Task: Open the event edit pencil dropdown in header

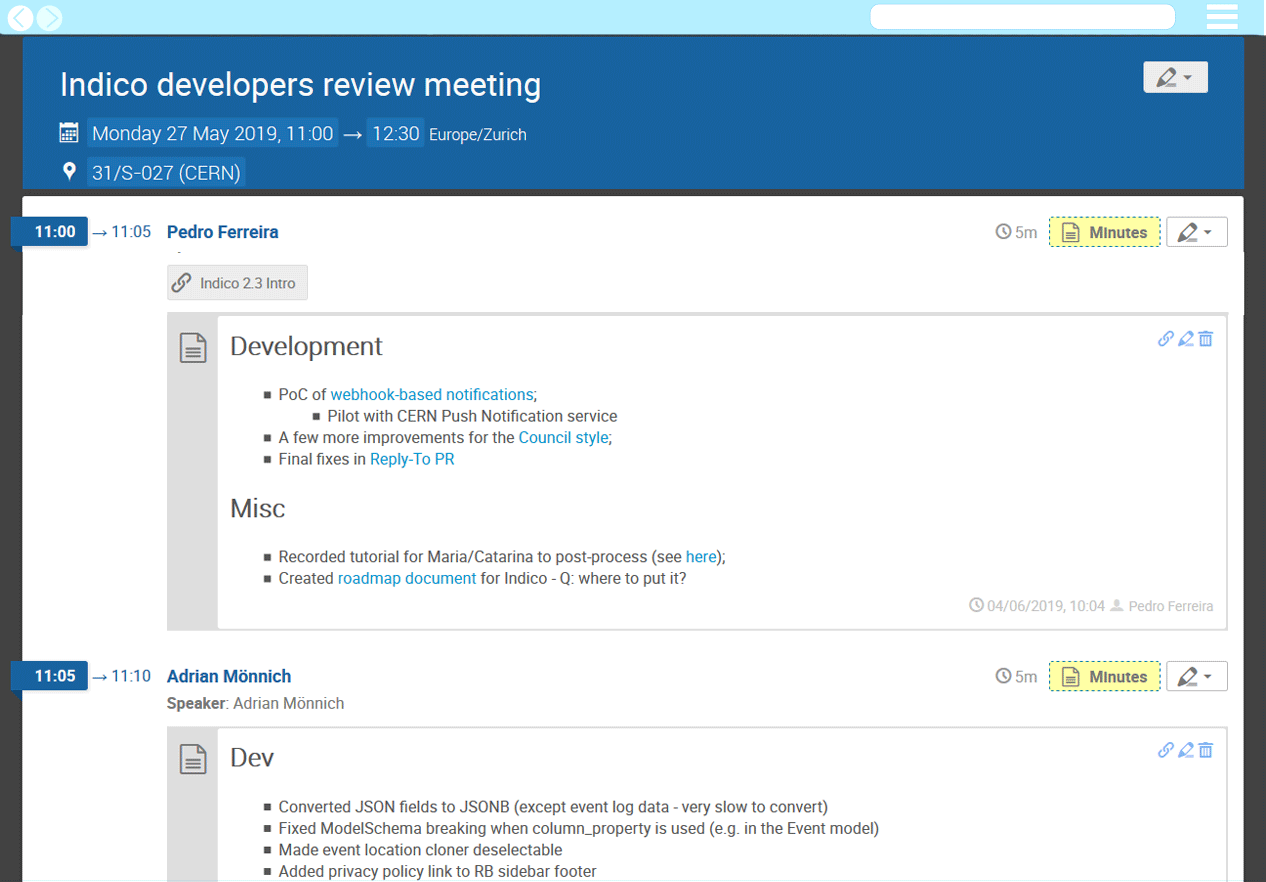Action: [x=1175, y=78]
